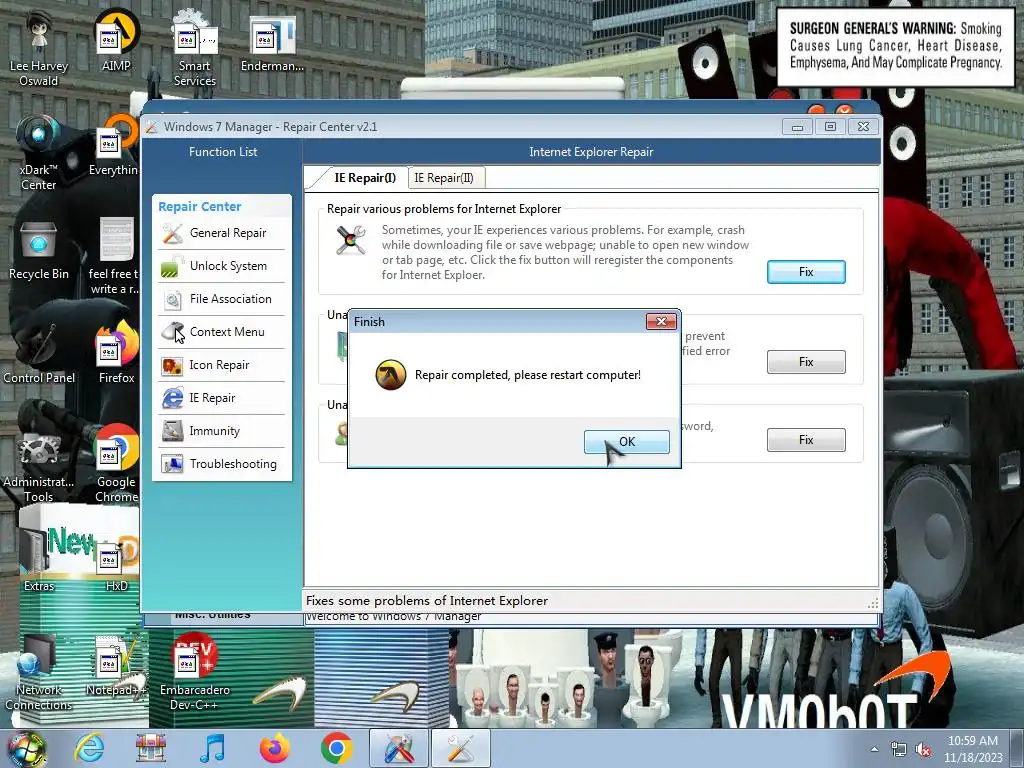
Task: Open the Firefox desktop shortcut
Action: pyautogui.click(x=116, y=353)
